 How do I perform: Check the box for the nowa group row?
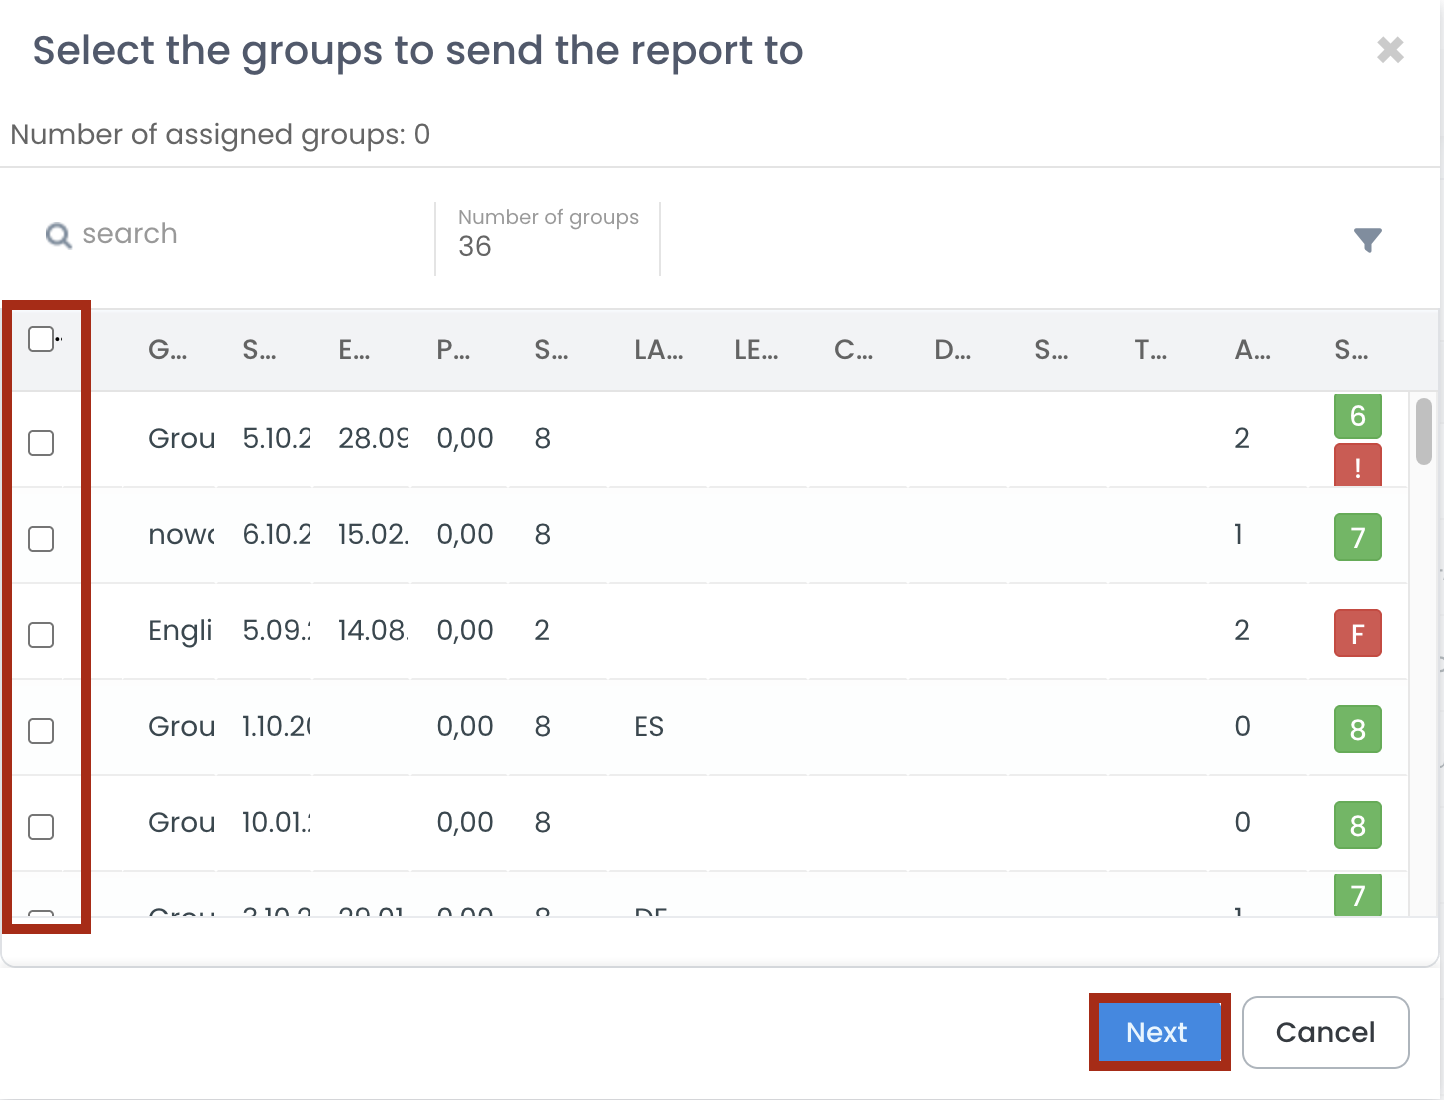point(41,539)
